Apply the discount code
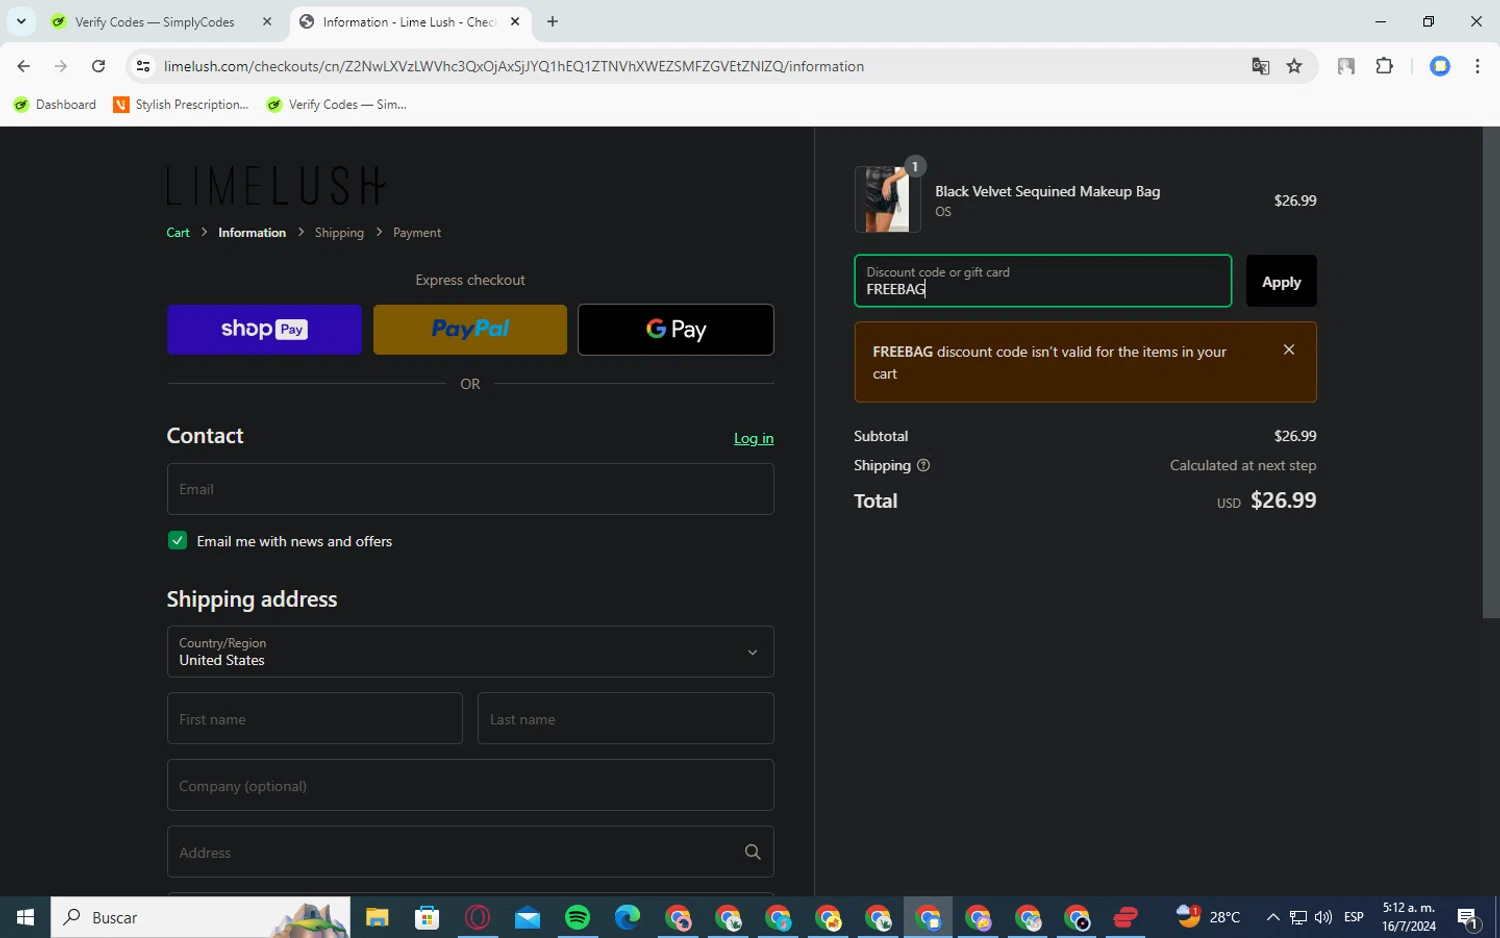The width and height of the screenshot is (1500, 938). pos(1281,281)
